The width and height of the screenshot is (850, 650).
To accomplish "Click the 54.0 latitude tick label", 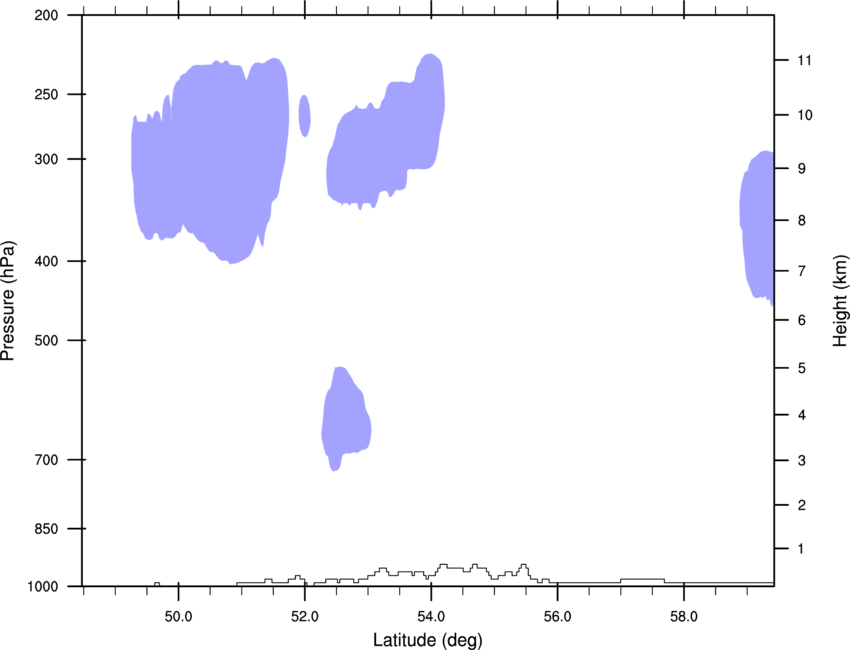I will coord(431,616).
